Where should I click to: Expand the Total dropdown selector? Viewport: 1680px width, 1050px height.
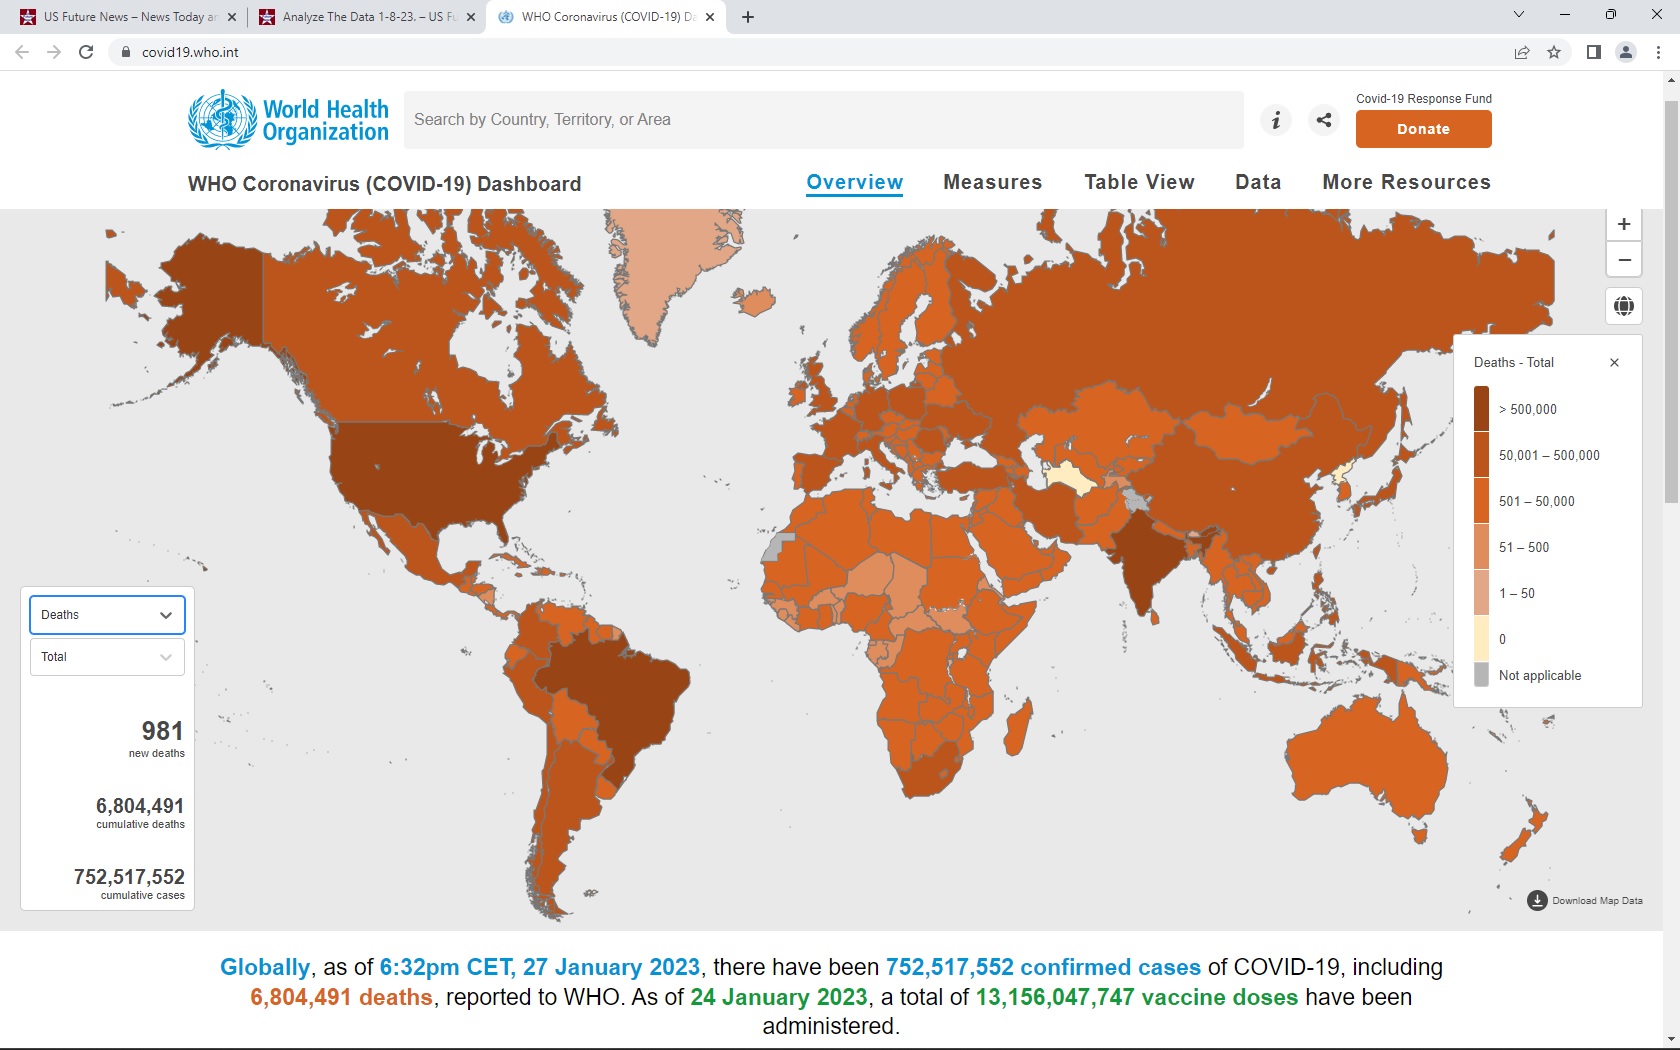click(107, 657)
